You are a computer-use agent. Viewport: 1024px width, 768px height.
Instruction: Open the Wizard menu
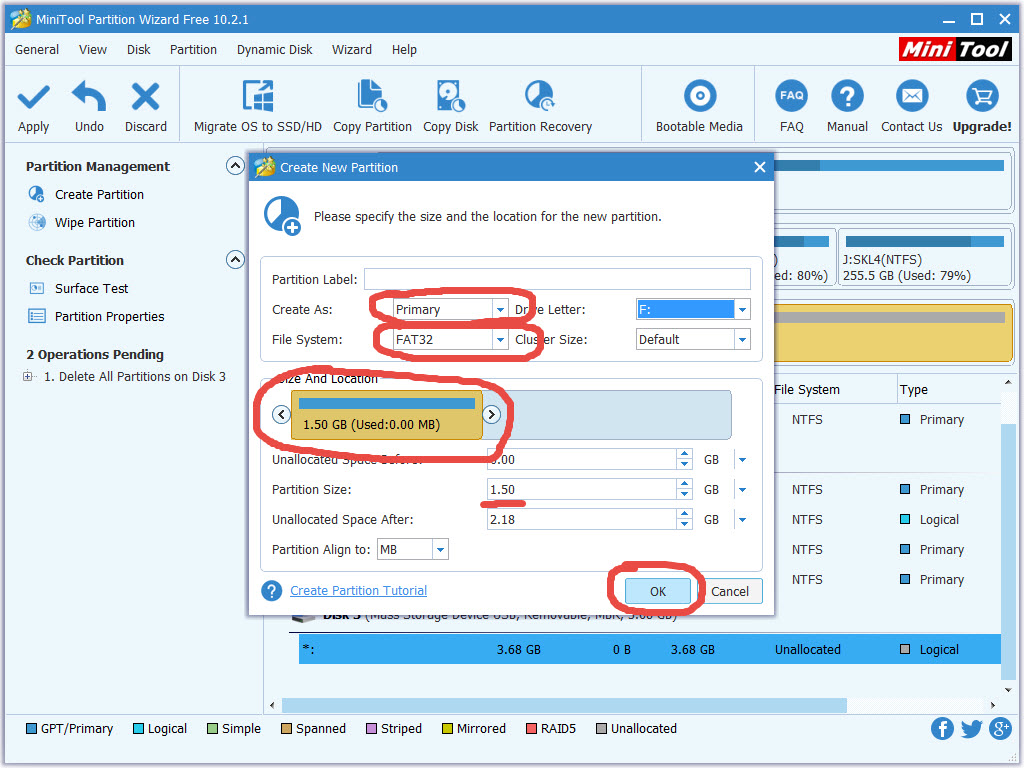tap(351, 49)
